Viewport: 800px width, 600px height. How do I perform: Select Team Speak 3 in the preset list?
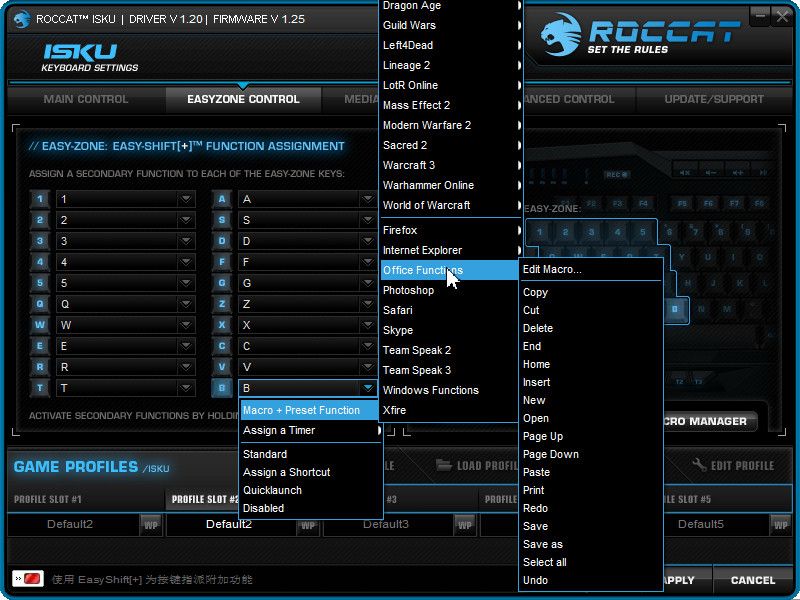click(449, 370)
